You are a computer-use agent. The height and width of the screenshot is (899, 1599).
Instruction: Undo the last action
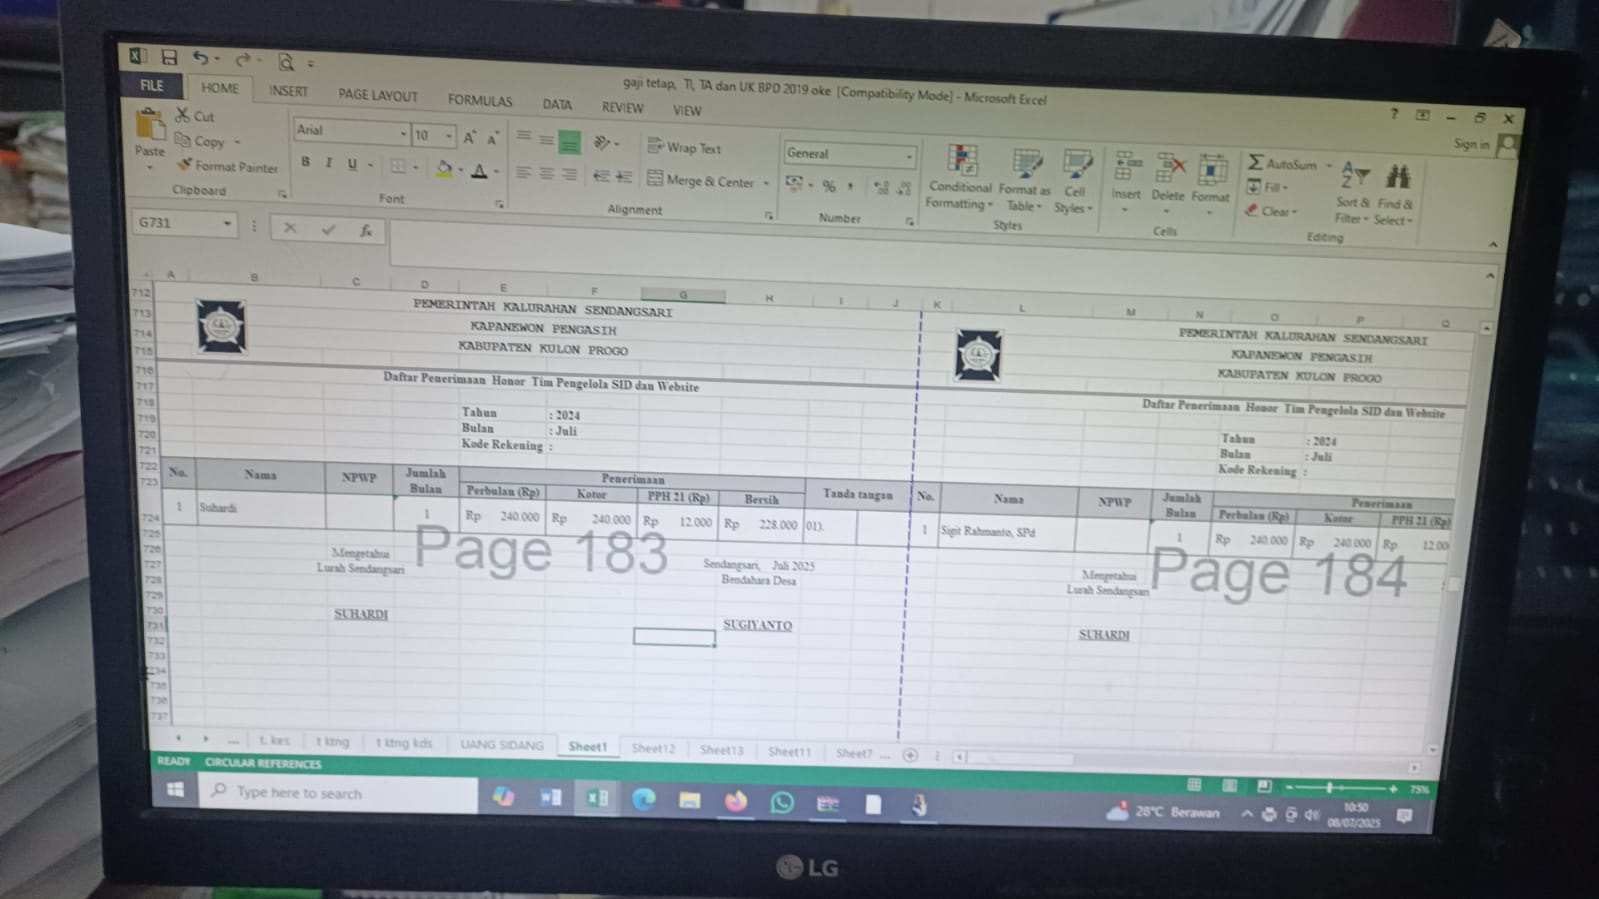pyautogui.click(x=201, y=59)
